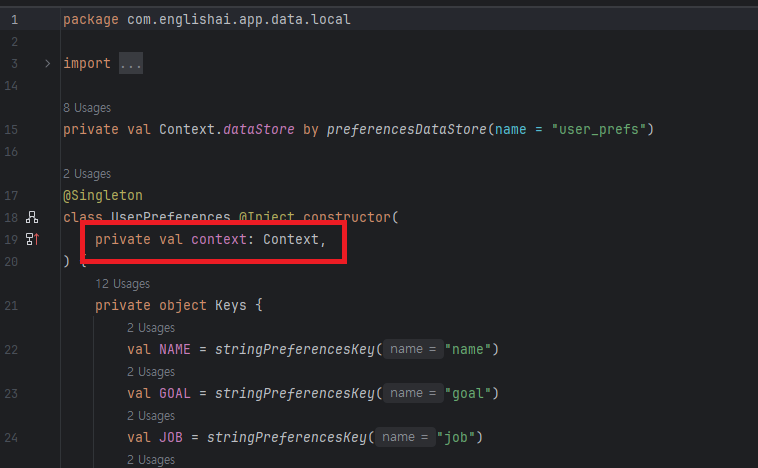The width and height of the screenshot is (758, 468).
Task: Click the NAME constant
Action: coord(175,350)
